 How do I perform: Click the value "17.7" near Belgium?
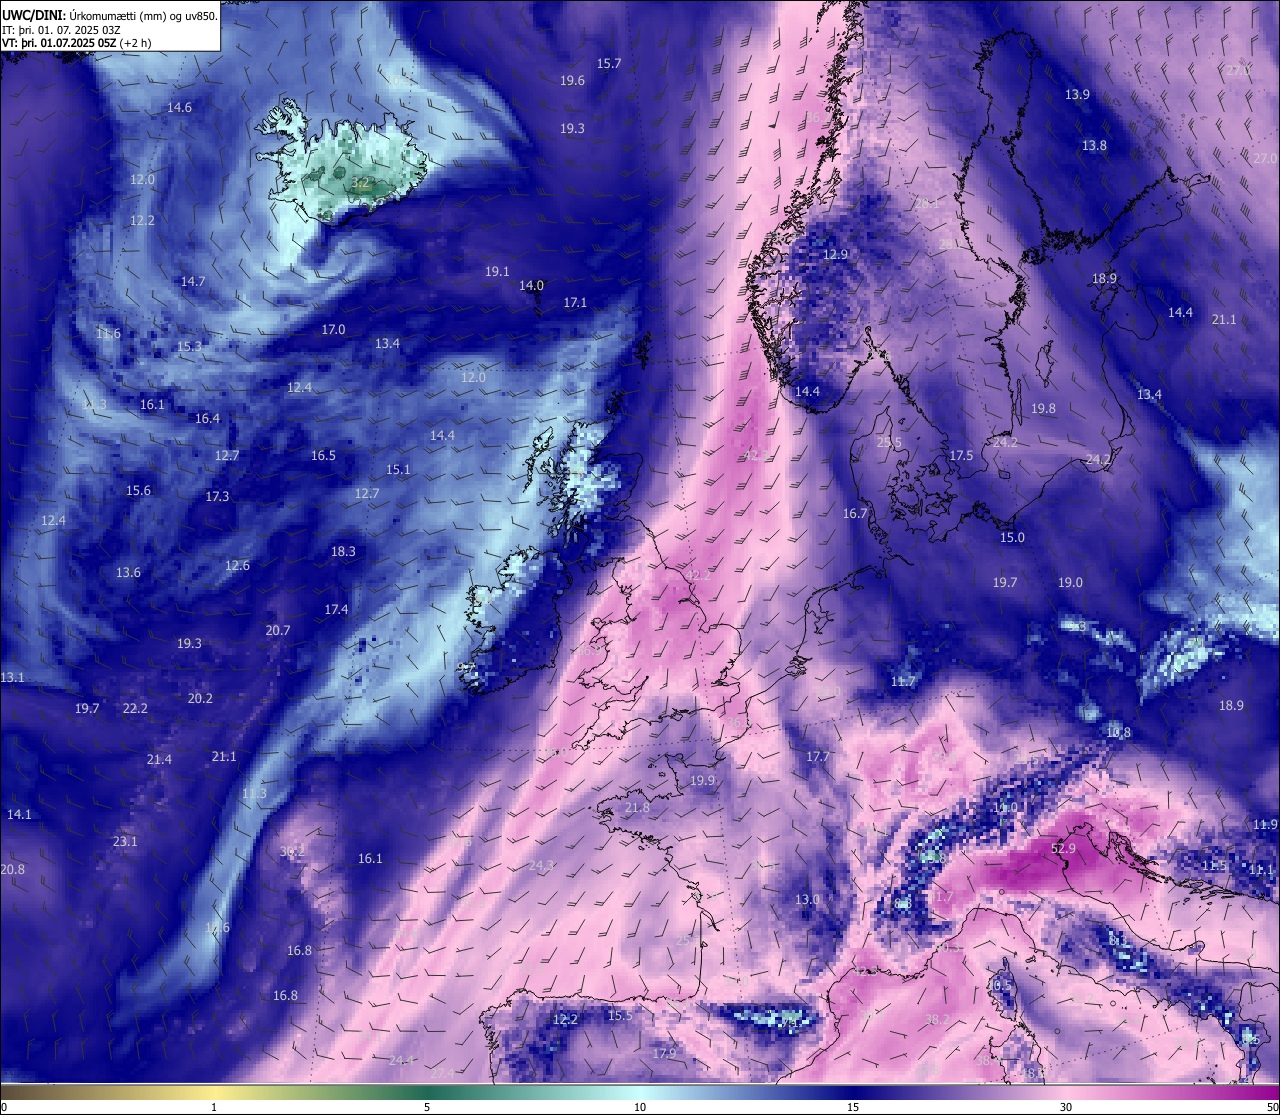tap(818, 756)
